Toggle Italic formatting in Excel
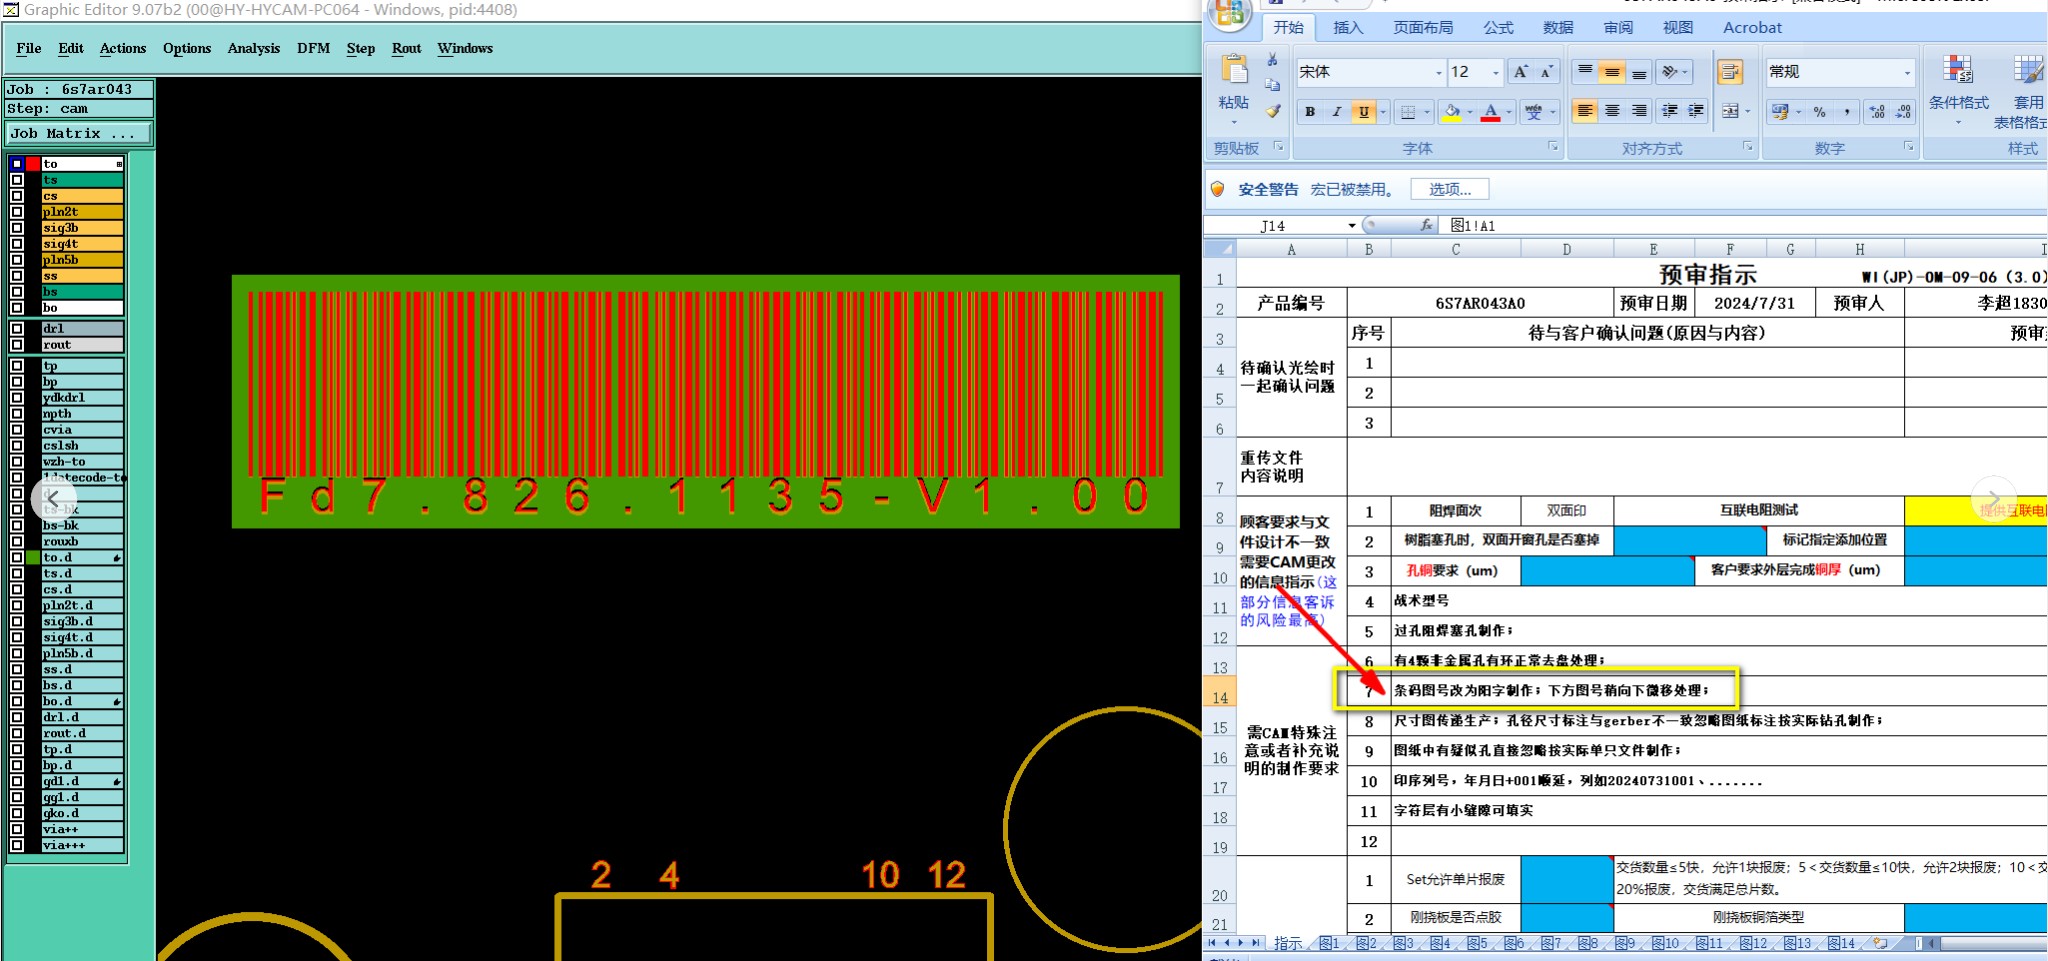Viewport: 2048px width, 961px height. pyautogui.click(x=1337, y=112)
